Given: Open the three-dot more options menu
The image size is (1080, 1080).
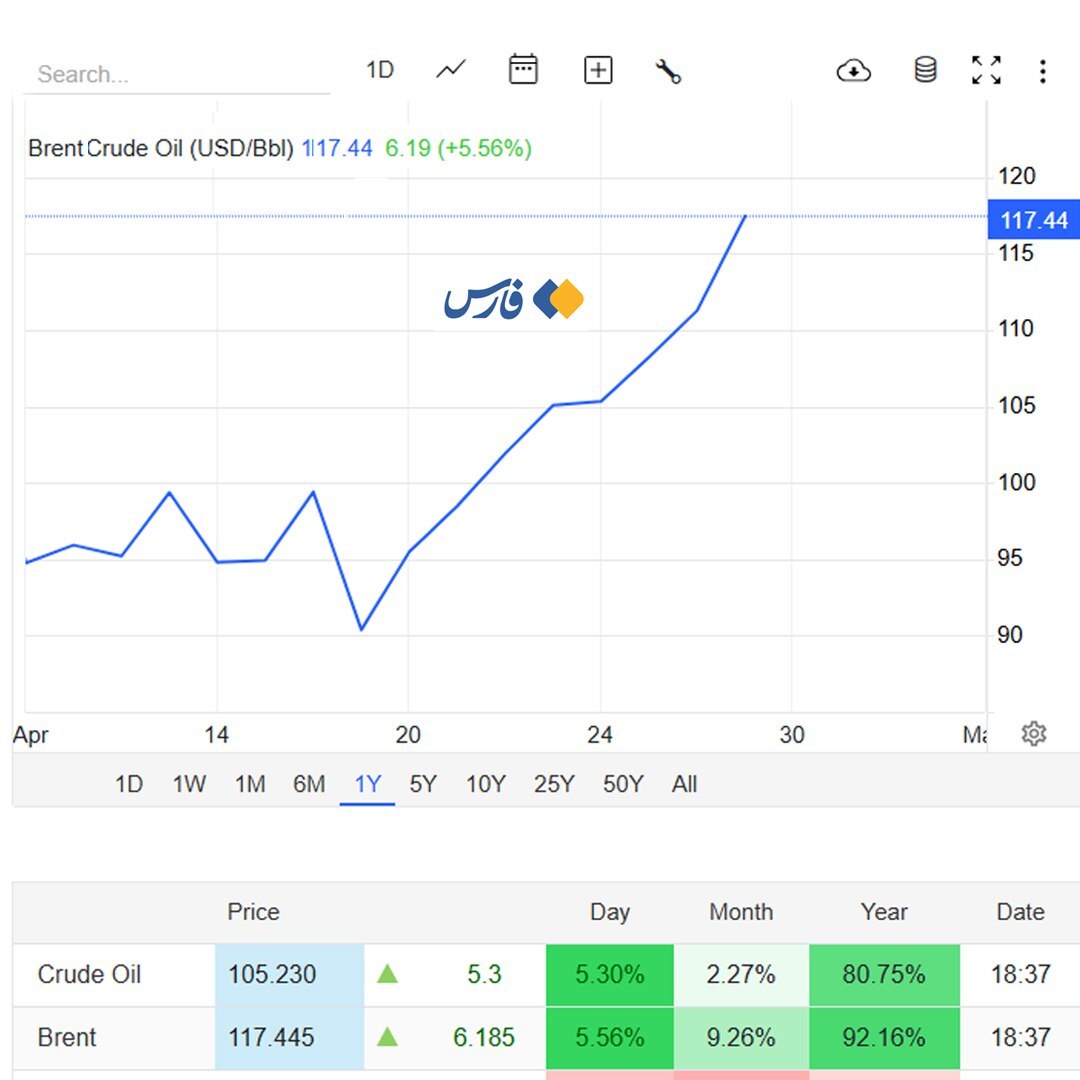Looking at the screenshot, I should pyautogui.click(x=1043, y=71).
